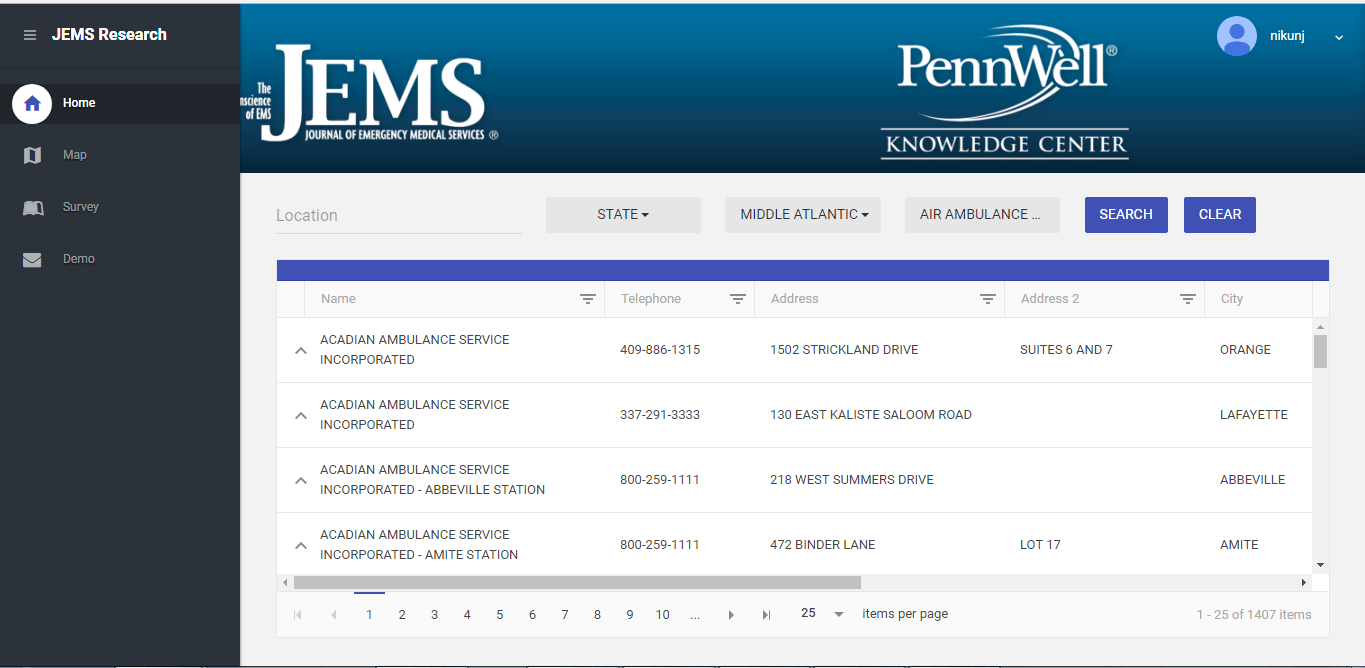Click the JEMS journal logo

point(369,92)
